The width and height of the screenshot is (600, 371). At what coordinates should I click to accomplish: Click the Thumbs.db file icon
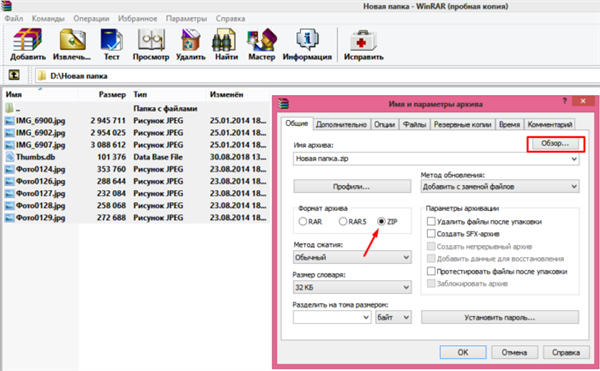[x=10, y=157]
